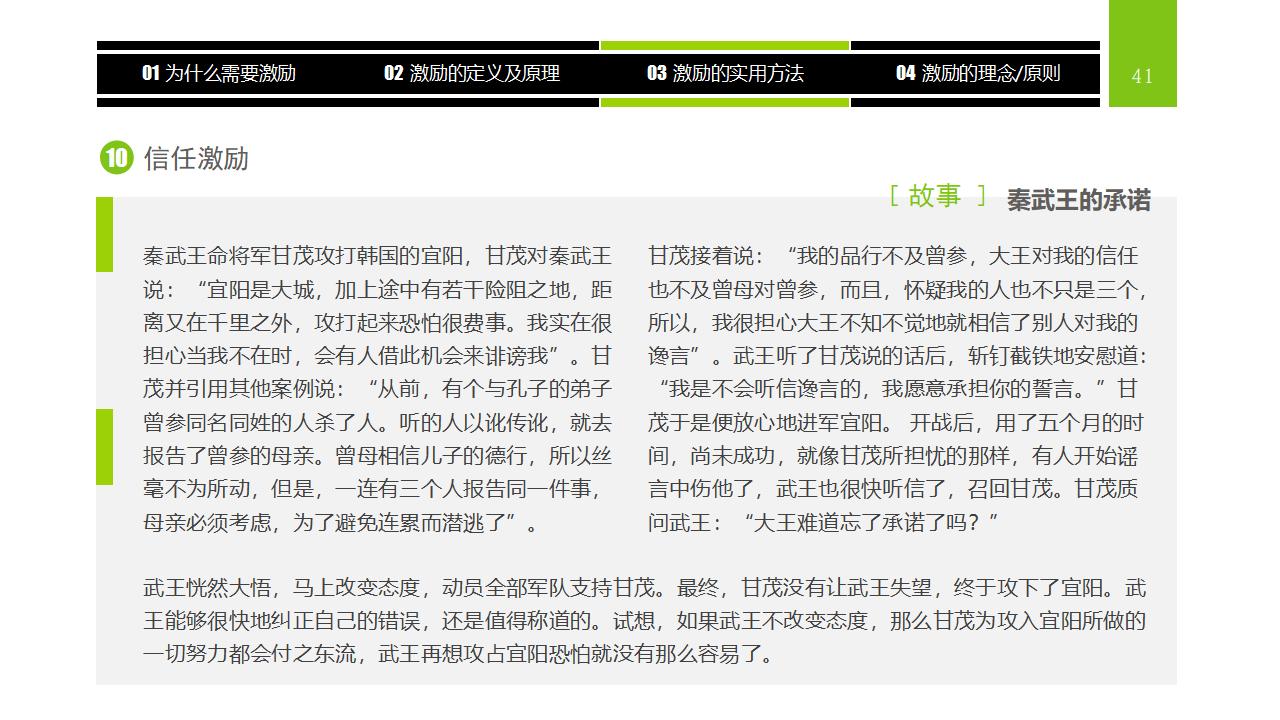The image size is (1280, 720).
Task: Select the title 秦武王的承诺
Action: click(x=1078, y=200)
